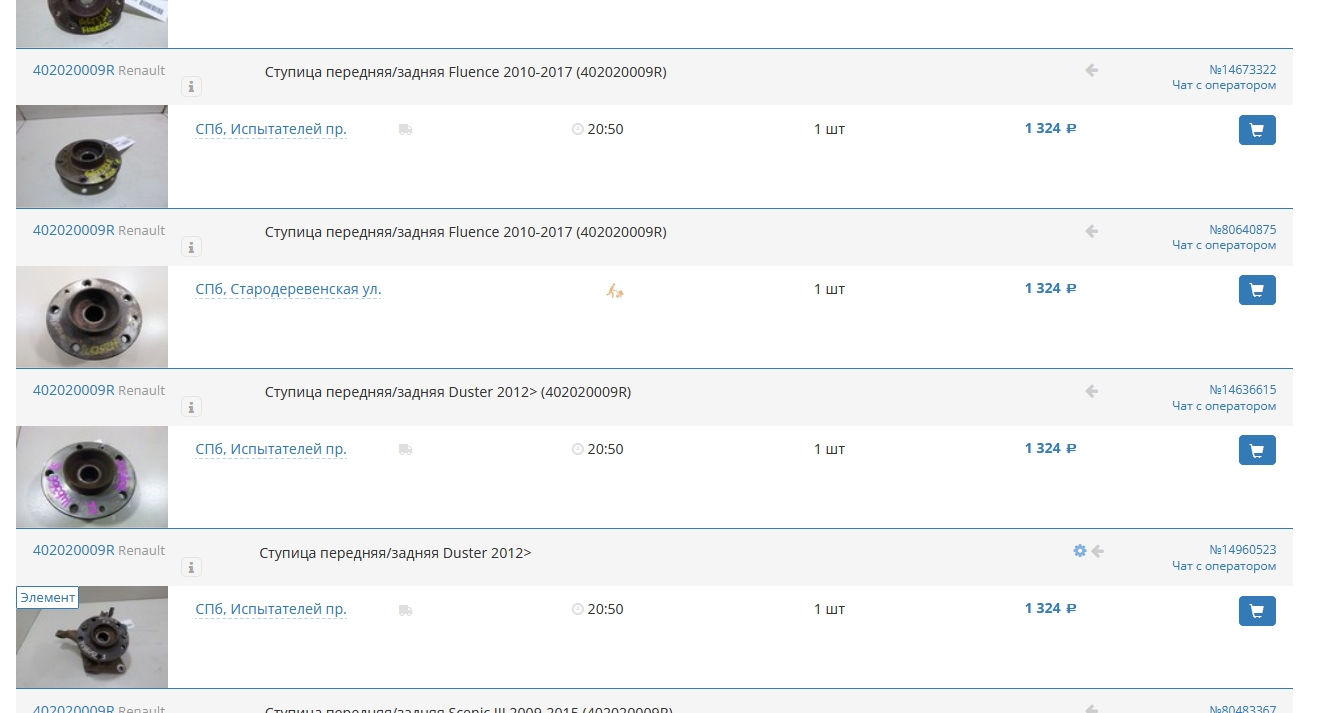
Task: Click clock icon for item №14636615
Action: pyautogui.click(x=577, y=450)
